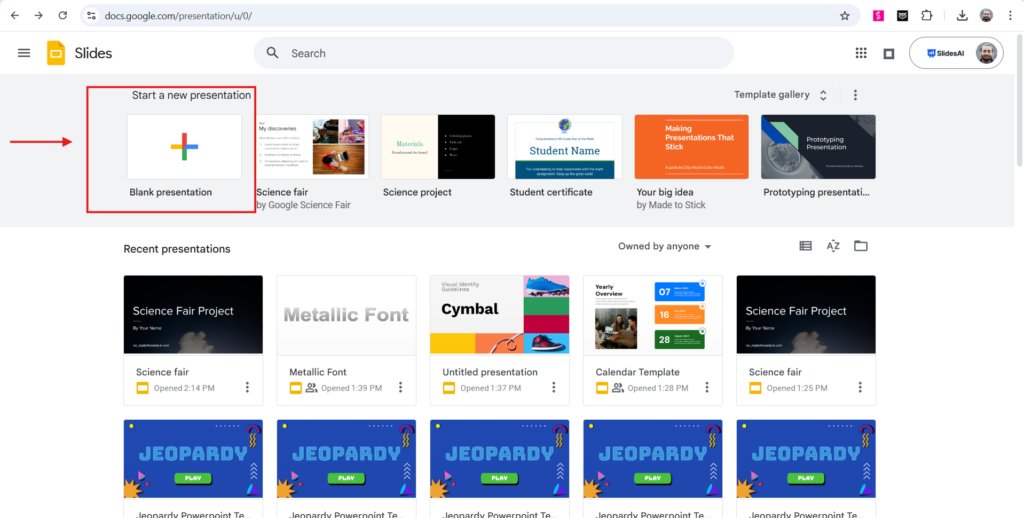Open the Owned by anyone dropdown

665,246
